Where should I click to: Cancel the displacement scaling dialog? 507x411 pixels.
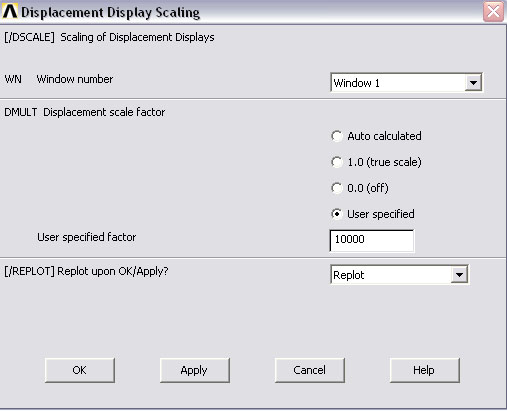pos(310,370)
